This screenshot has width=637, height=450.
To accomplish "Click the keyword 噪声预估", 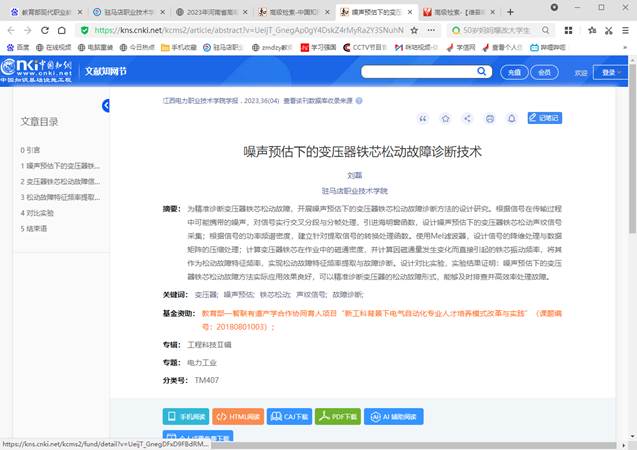I will click(239, 294).
